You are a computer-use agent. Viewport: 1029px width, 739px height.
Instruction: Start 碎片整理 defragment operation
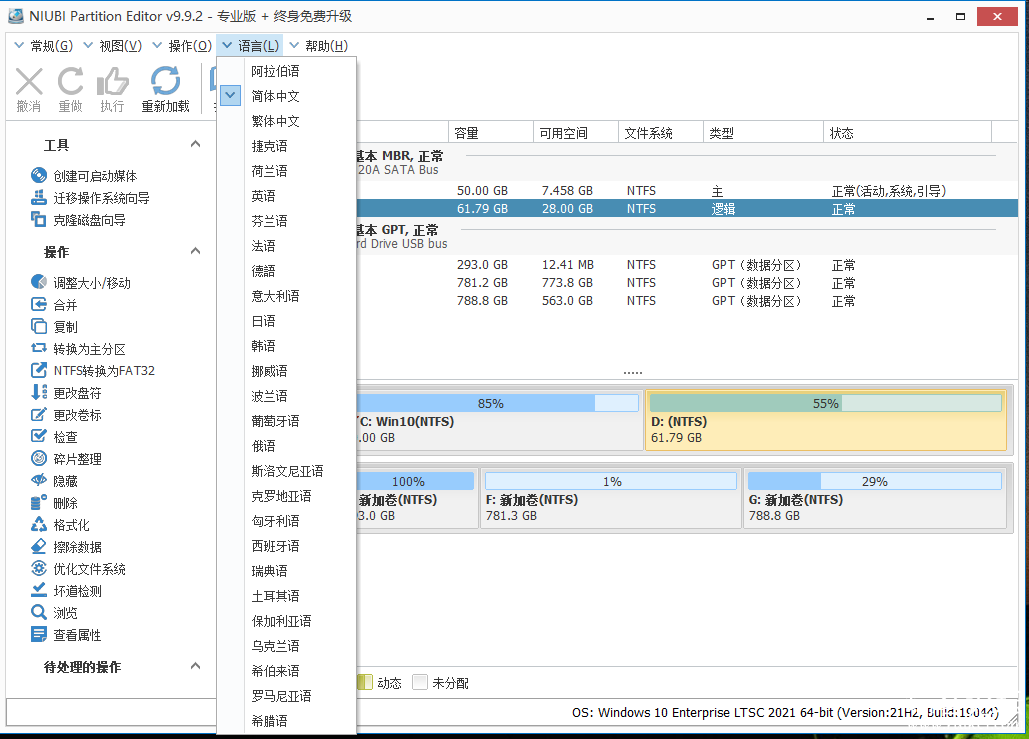point(66,459)
